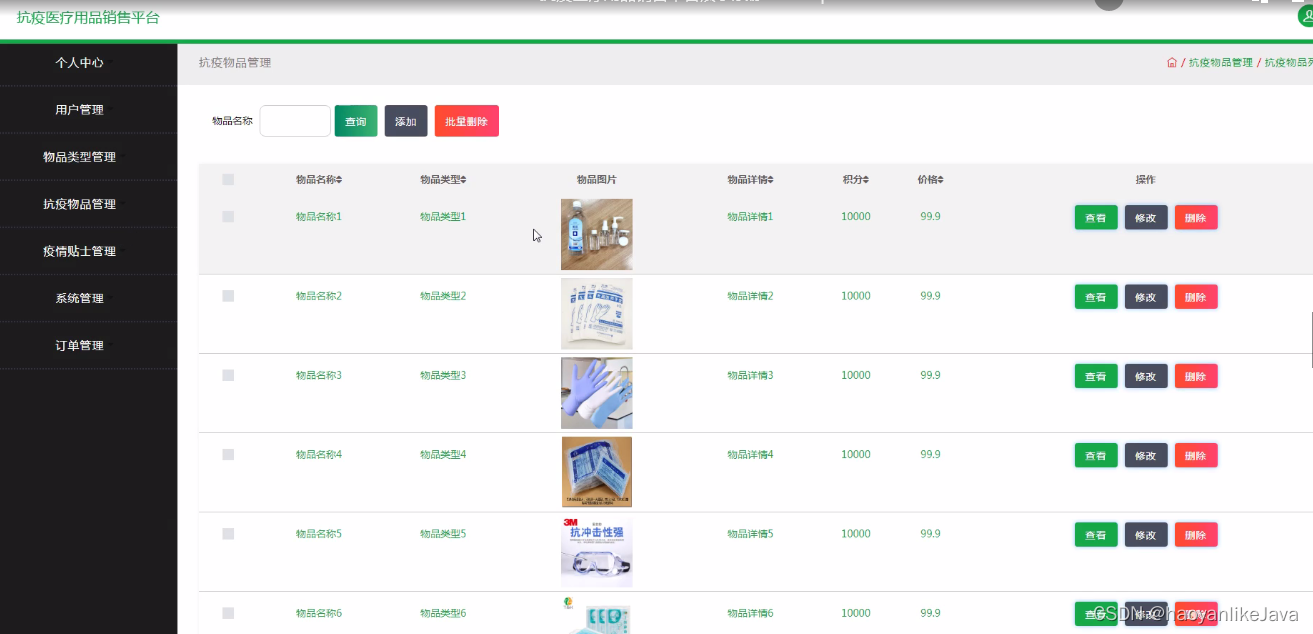The width and height of the screenshot is (1313, 634).
Task: Click 修改 button for 物品名称2
Action: point(1146,297)
